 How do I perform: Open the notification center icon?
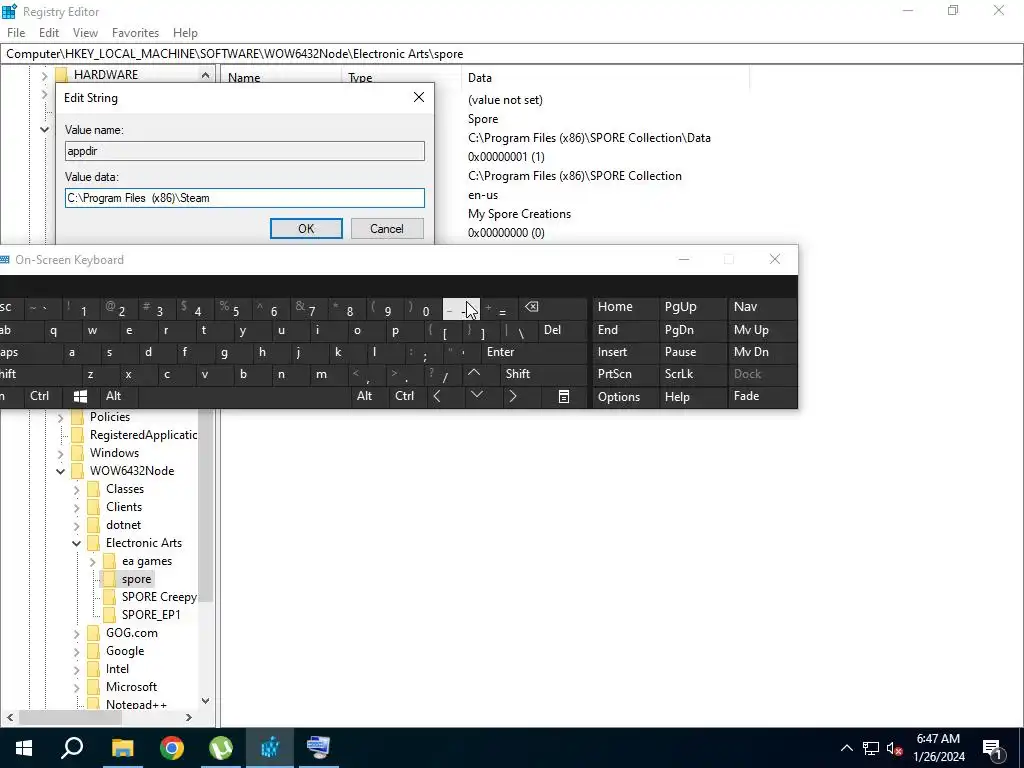coord(992,748)
